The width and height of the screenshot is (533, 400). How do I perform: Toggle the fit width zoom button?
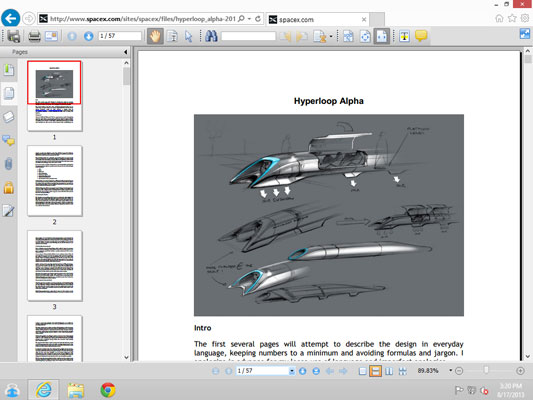[381, 36]
